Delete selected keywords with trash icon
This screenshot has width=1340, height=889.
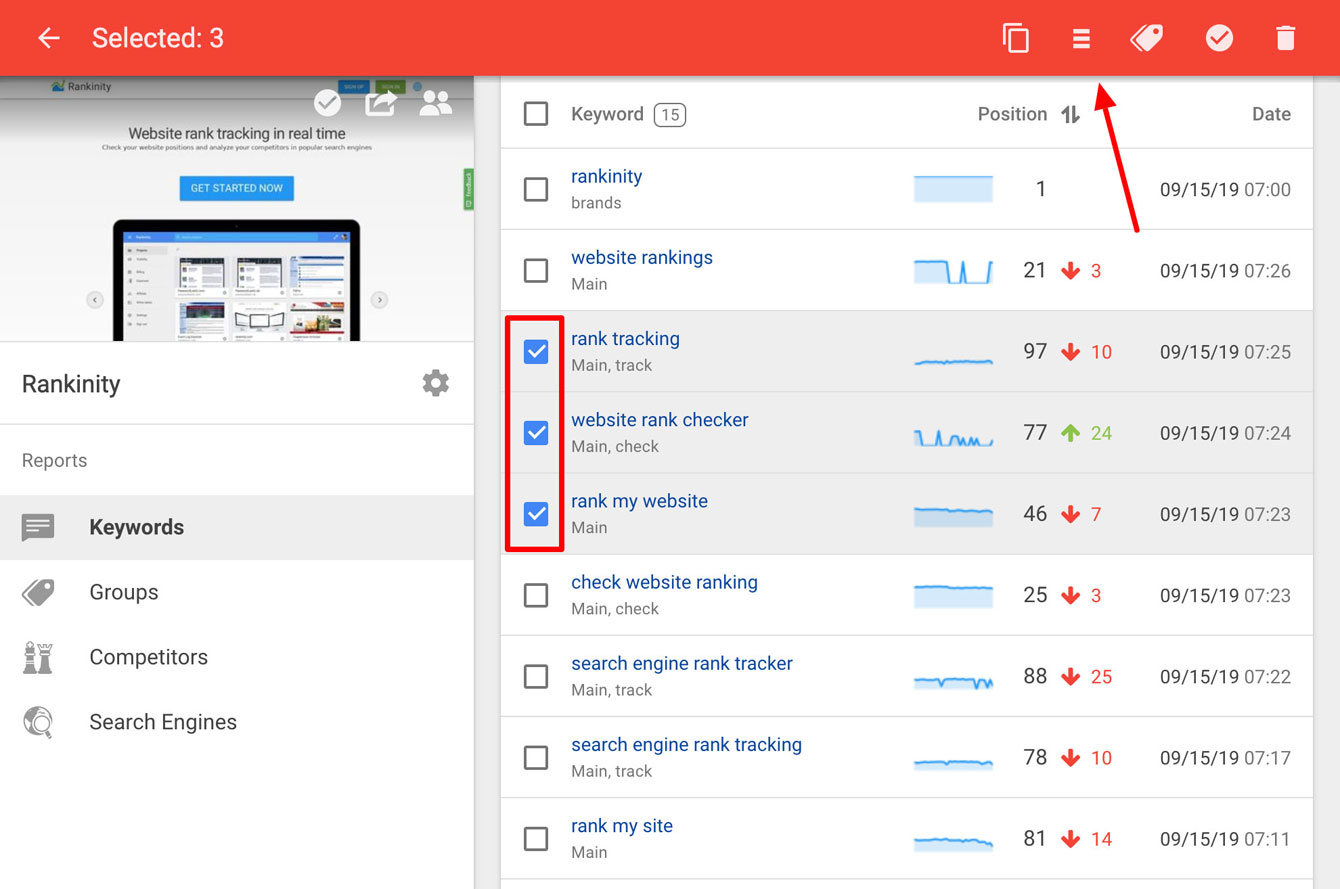(1285, 38)
